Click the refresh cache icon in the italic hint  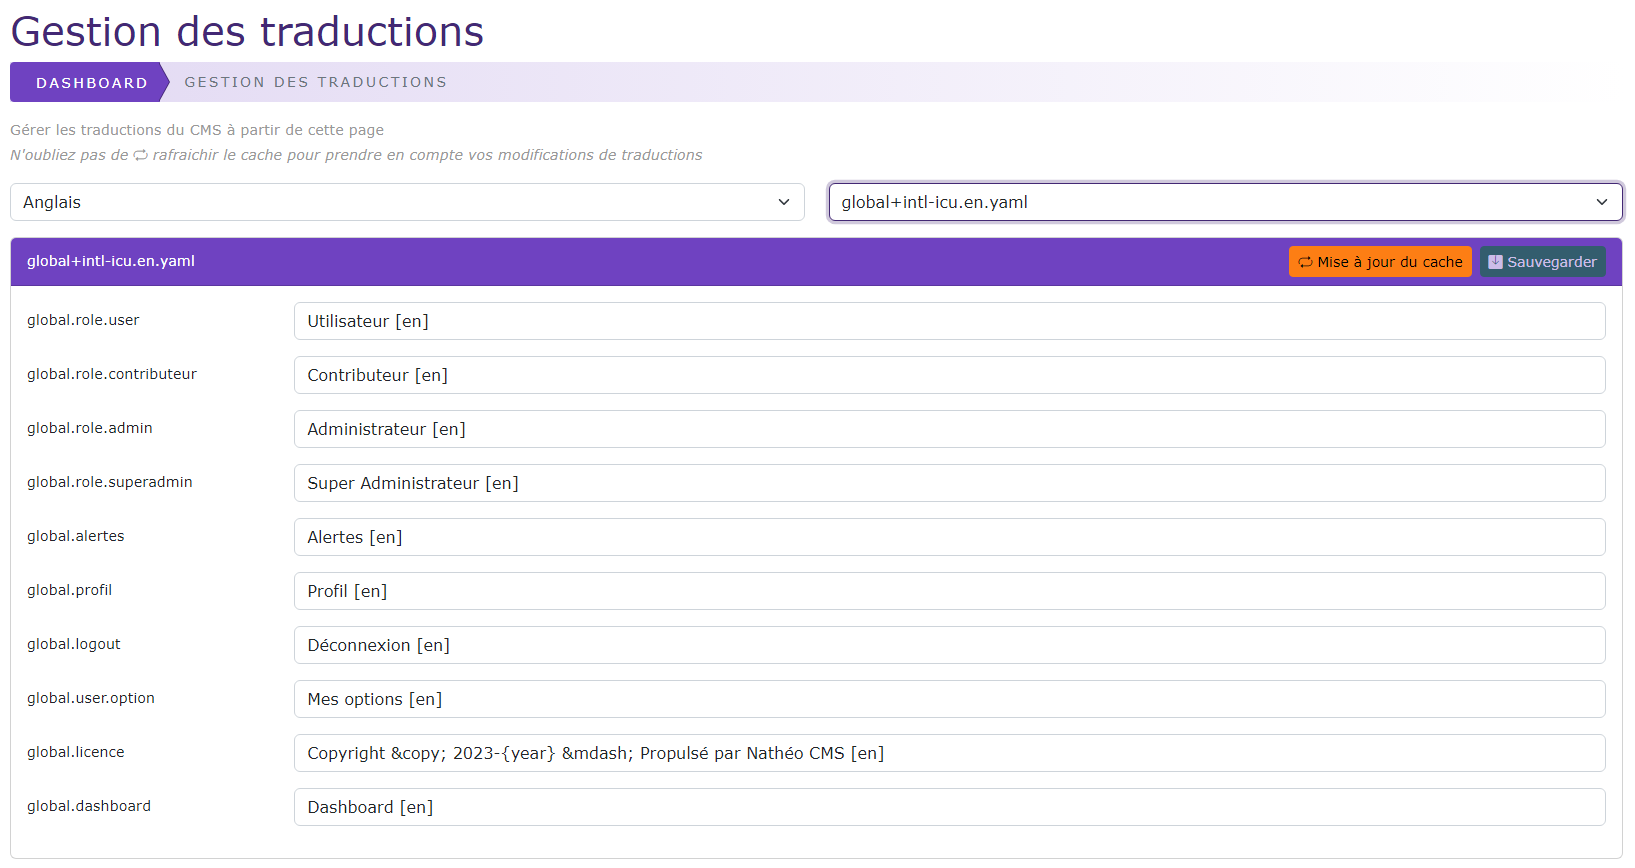click(141, 155)
